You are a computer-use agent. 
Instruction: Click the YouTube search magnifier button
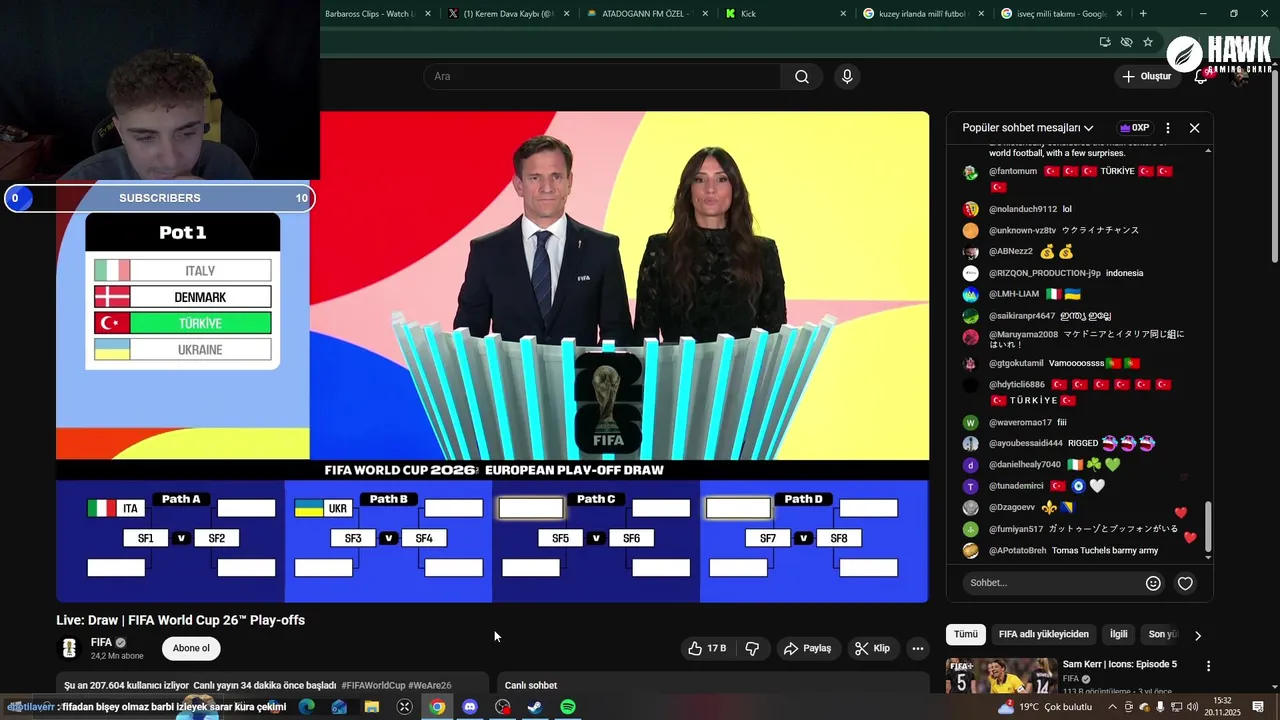pos(802,77)
